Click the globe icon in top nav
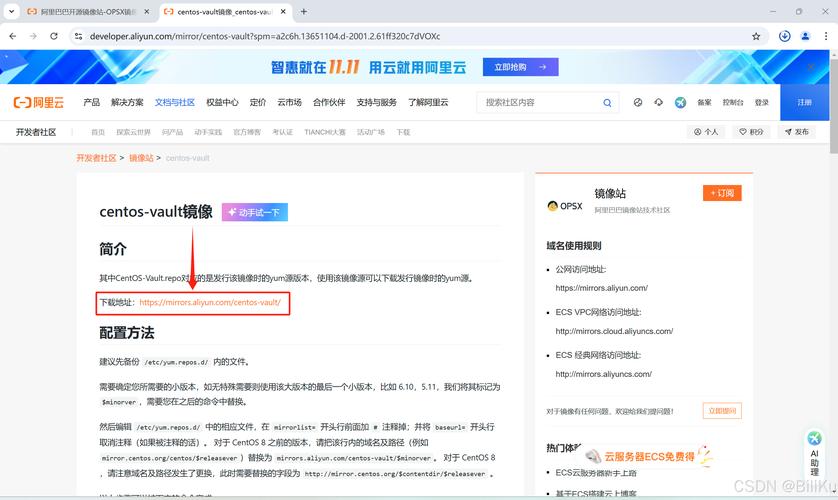 pyautogui.click(x=638, y=102)
